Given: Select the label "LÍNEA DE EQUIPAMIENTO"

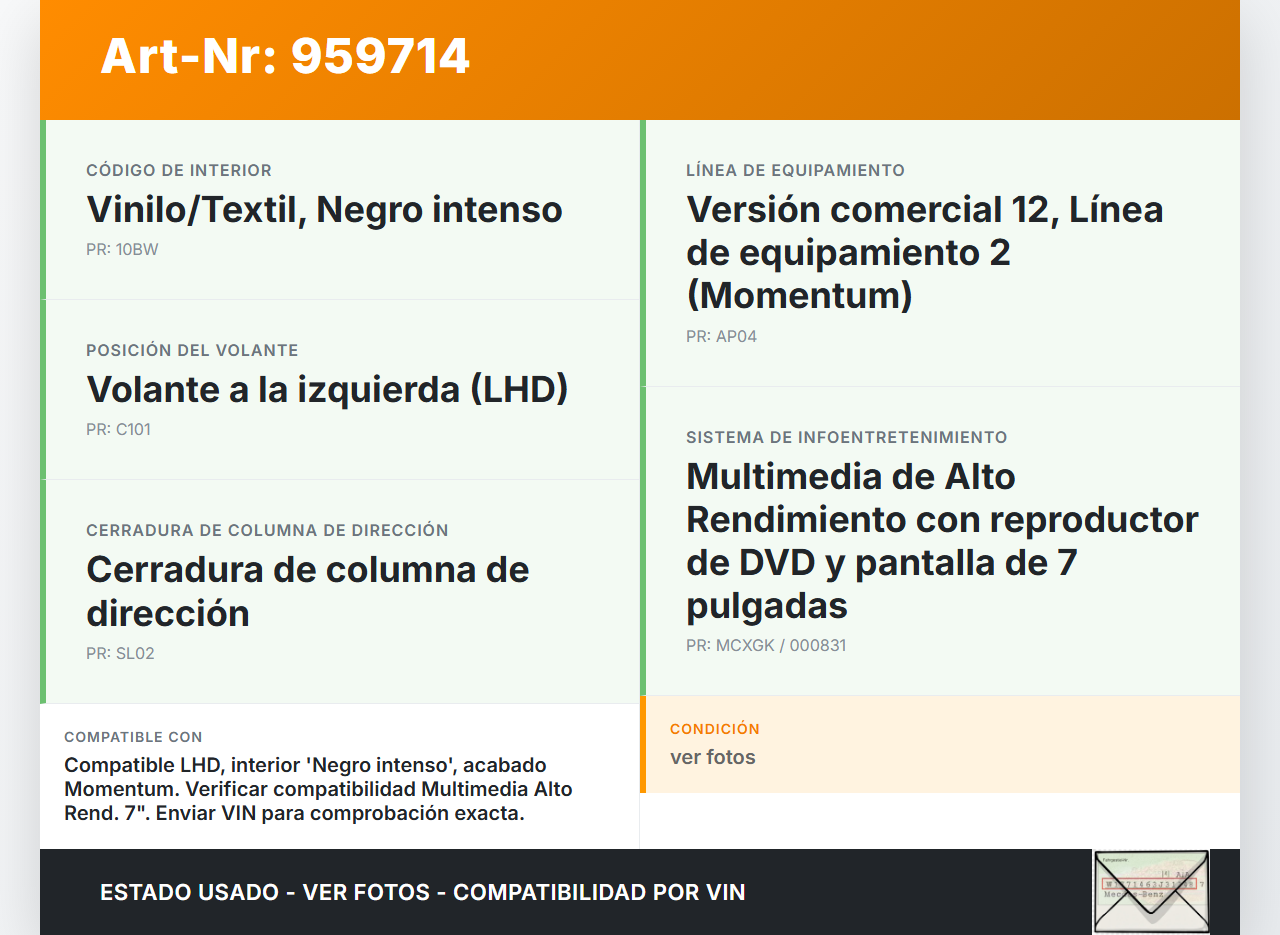Looking at the screenshot, I should 795,170.
